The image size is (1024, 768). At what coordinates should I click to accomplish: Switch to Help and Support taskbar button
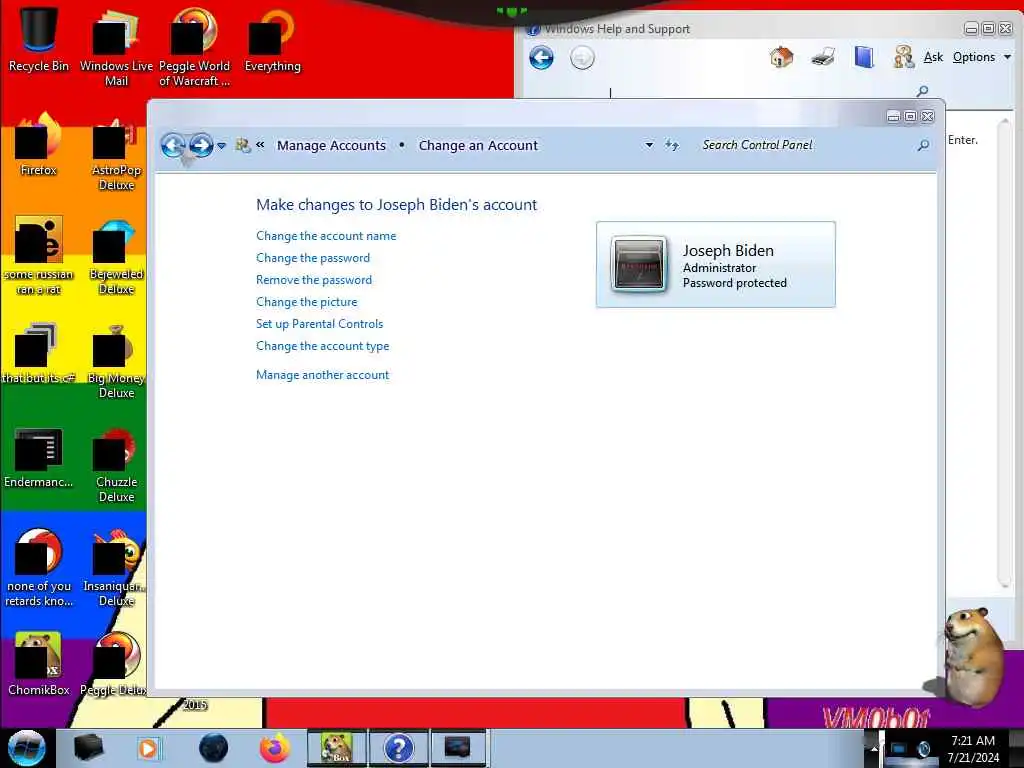[398, 748]
